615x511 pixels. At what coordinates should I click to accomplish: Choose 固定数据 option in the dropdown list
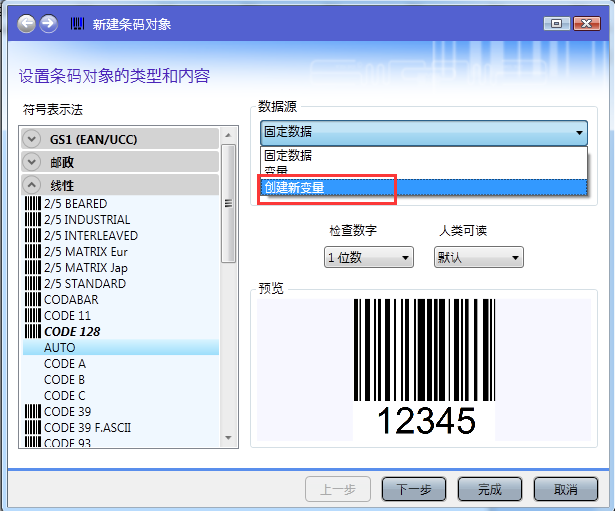pyautogui.click(x=424, y=155)
